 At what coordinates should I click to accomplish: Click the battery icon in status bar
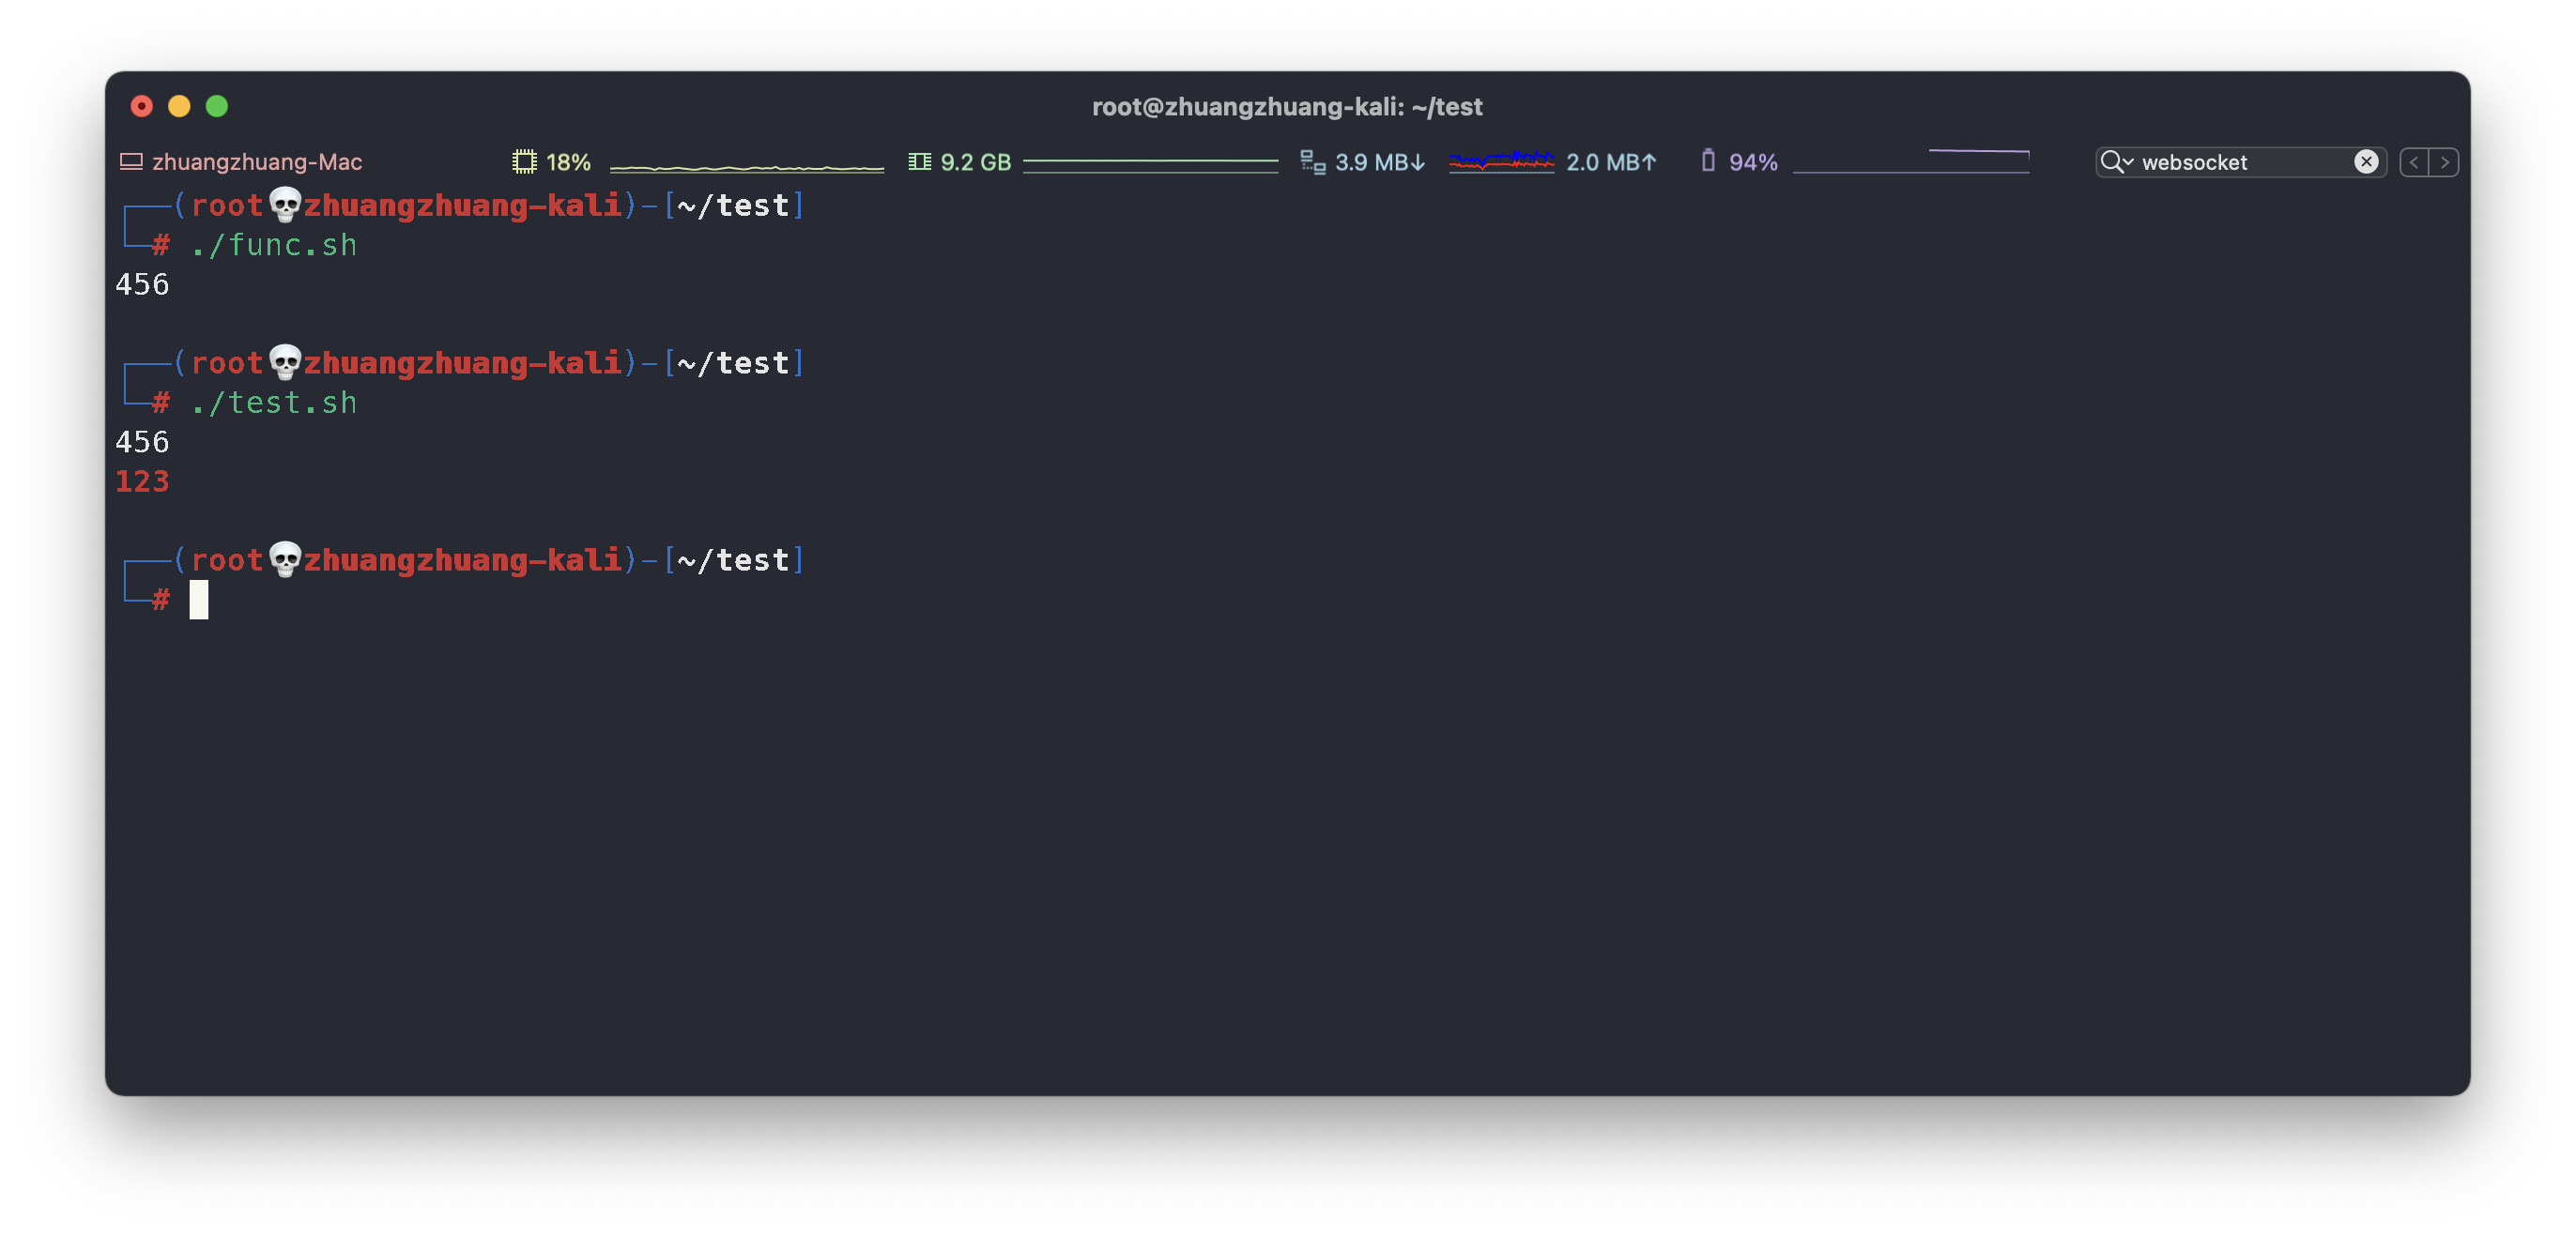coord(1708,161)
